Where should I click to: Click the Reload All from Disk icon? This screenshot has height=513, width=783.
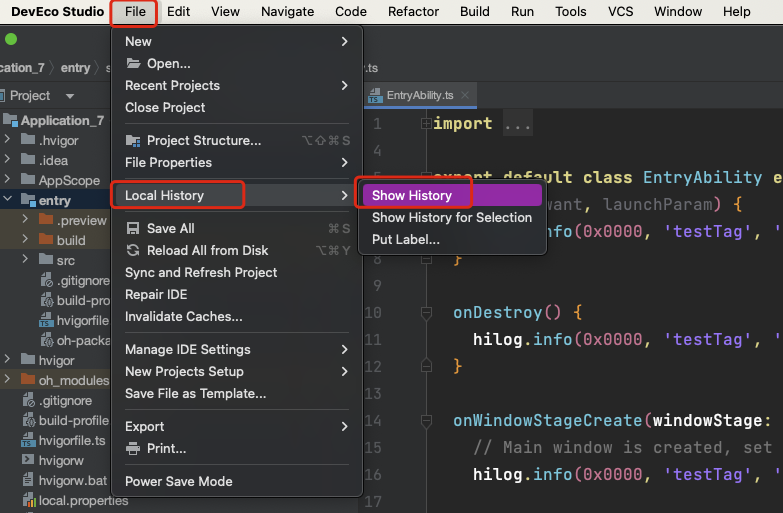133,250
